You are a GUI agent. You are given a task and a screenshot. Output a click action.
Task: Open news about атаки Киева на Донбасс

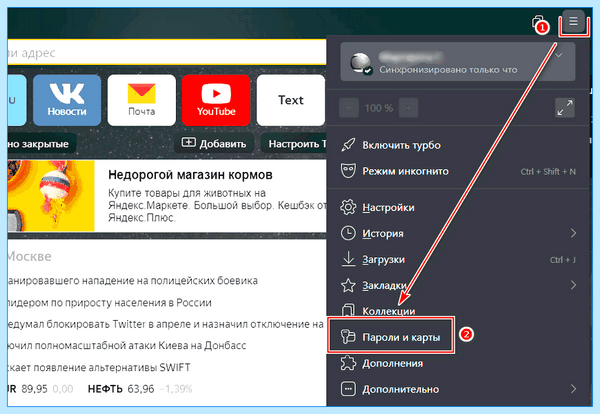127,346
